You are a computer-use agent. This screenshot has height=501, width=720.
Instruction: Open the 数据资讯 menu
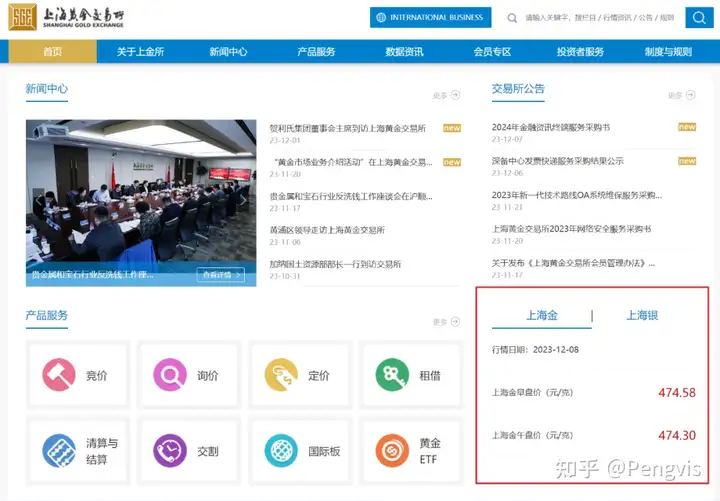[x=404, y=51]
